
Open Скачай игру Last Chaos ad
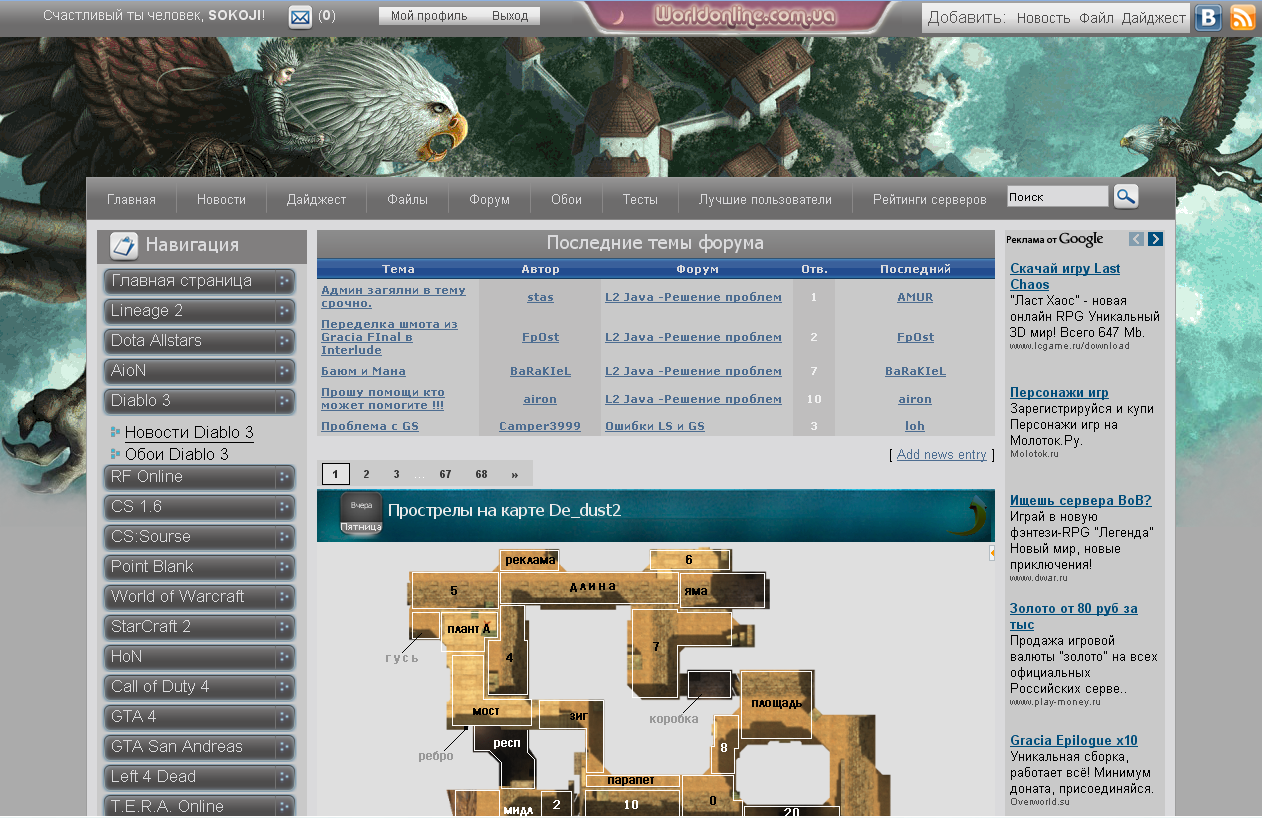point(1065,276)
